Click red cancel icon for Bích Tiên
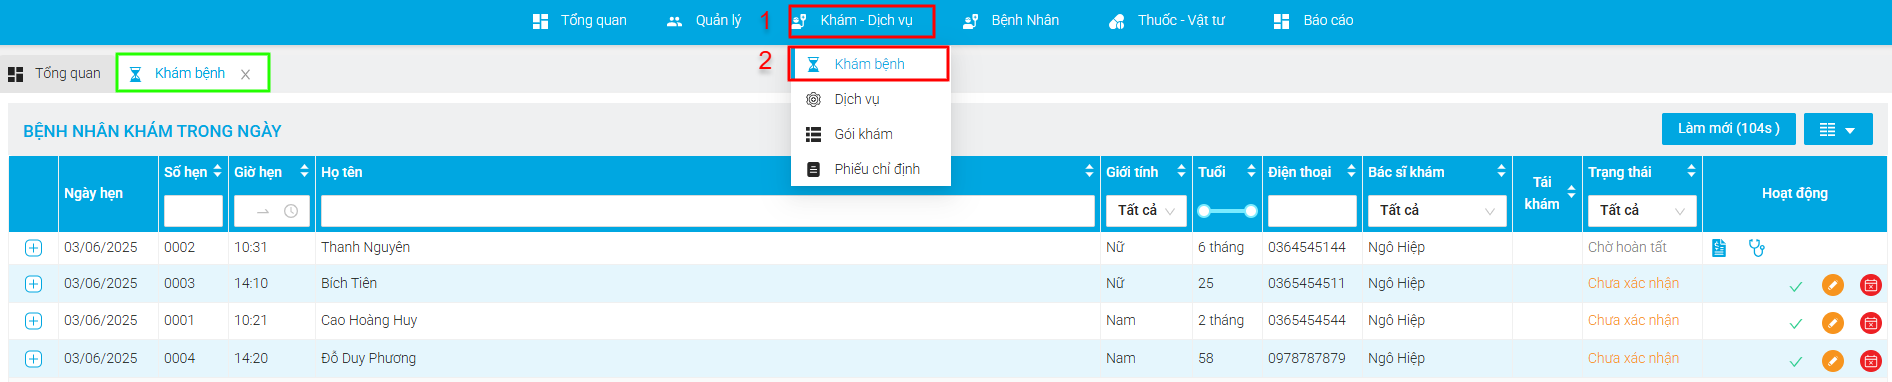This screenshot has width=1892, height=382. (1871, 285)
